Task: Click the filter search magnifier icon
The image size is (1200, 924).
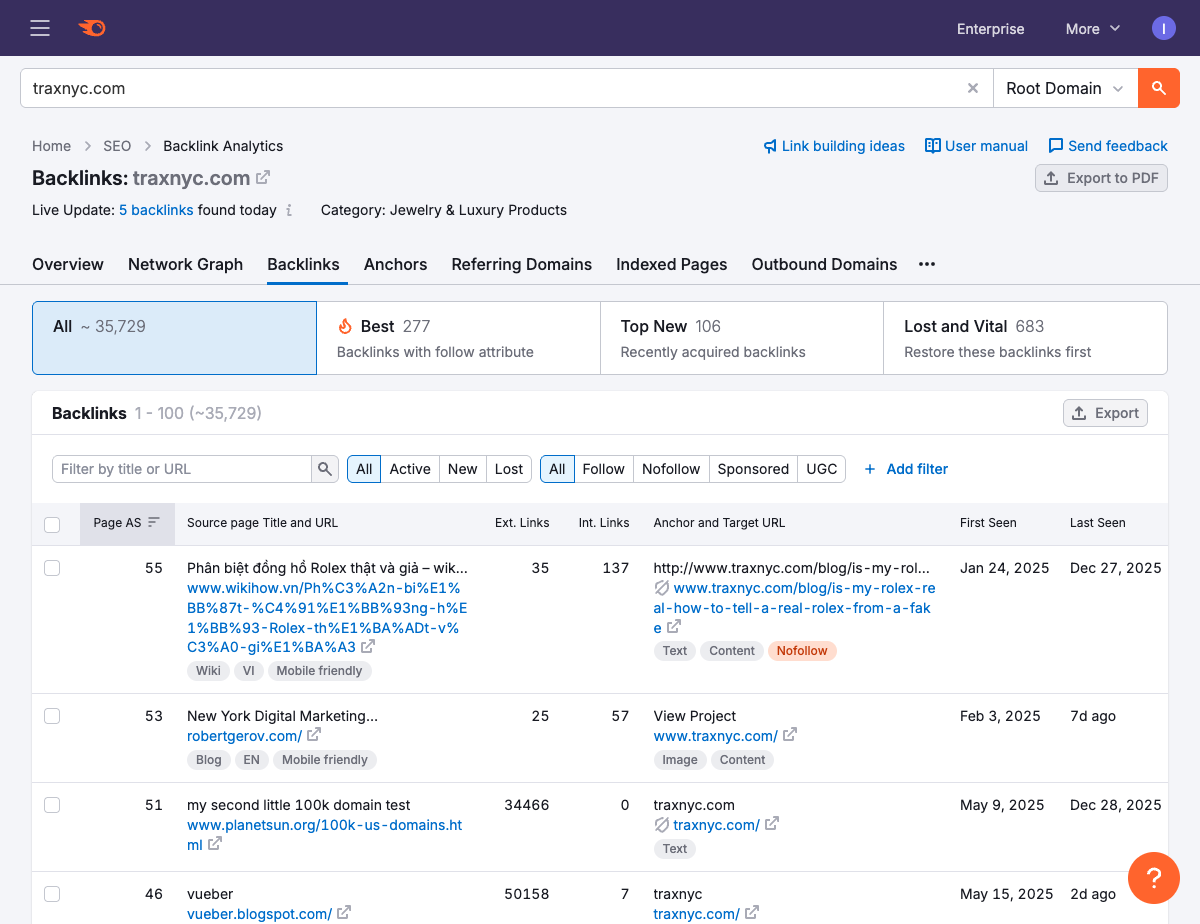Action: 325,469
